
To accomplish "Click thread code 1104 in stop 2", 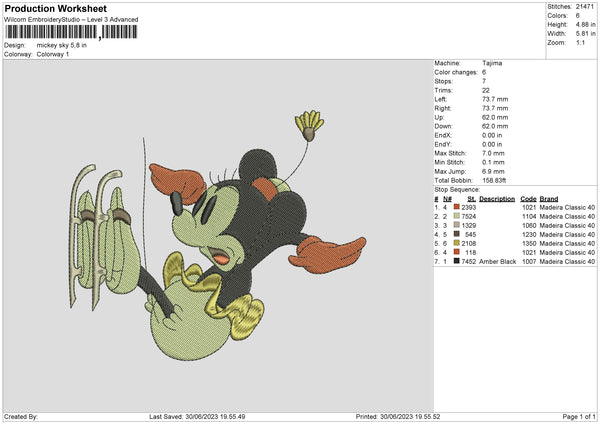I will click(x=529, y=217).
